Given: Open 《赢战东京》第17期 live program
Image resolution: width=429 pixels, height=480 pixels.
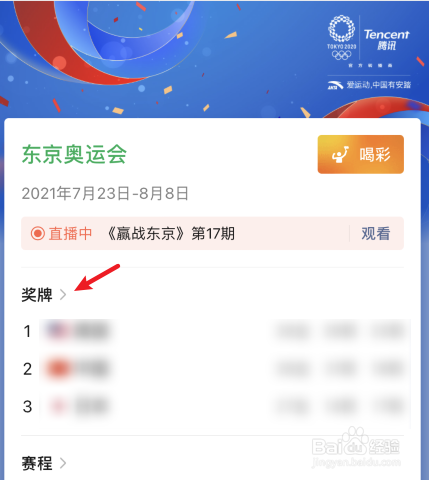Looking at the screenshot, I should 171,233.
